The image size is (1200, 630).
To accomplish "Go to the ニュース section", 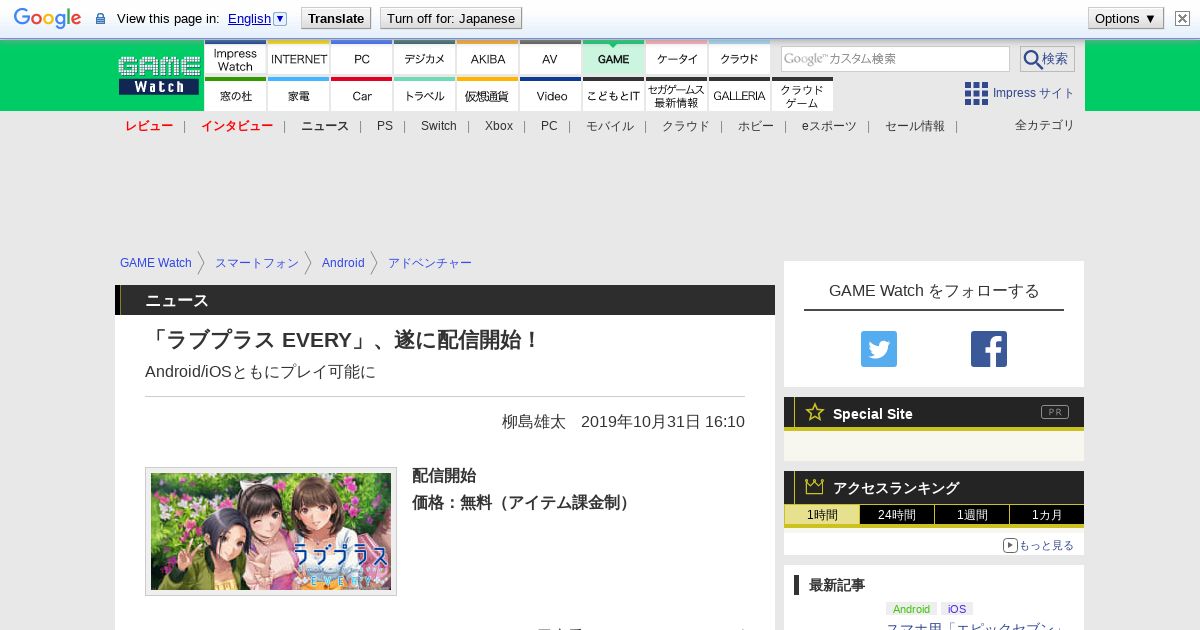I will click(325, 126).
